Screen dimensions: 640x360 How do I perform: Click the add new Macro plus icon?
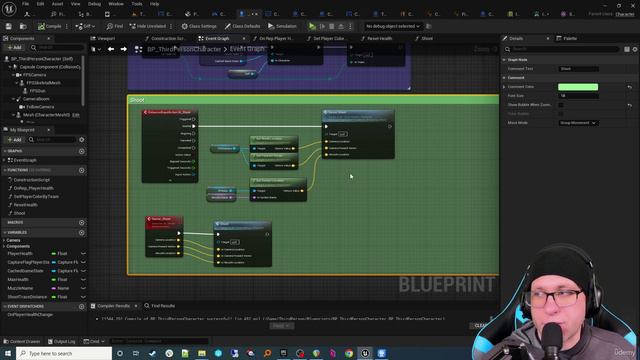(82, 222)
